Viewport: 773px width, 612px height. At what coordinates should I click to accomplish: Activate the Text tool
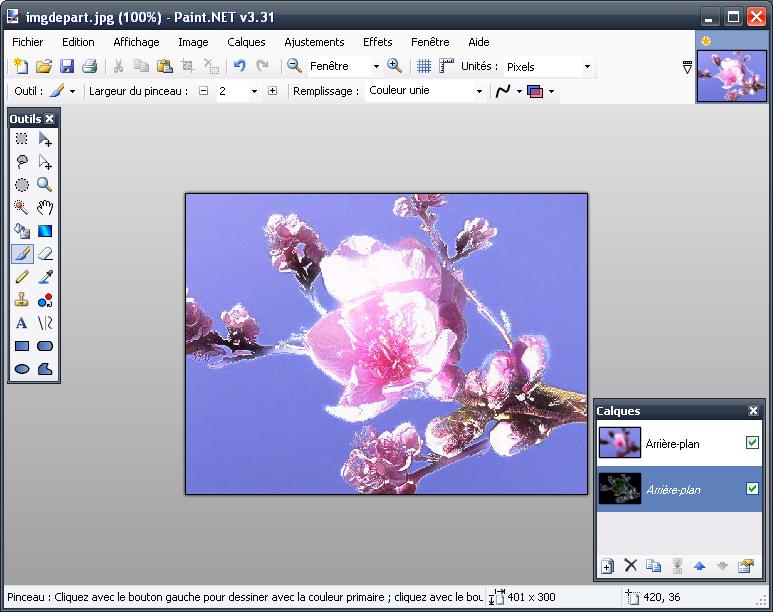(21, 322)
